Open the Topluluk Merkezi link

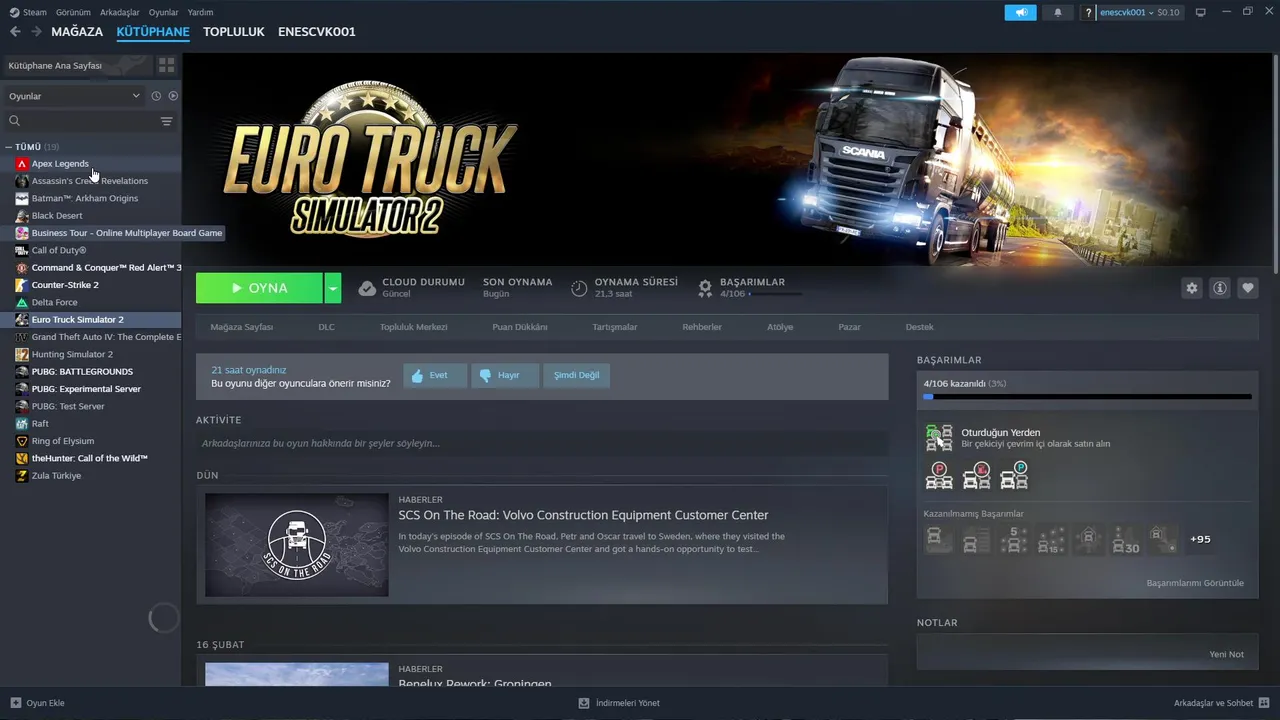coord(414,327)
